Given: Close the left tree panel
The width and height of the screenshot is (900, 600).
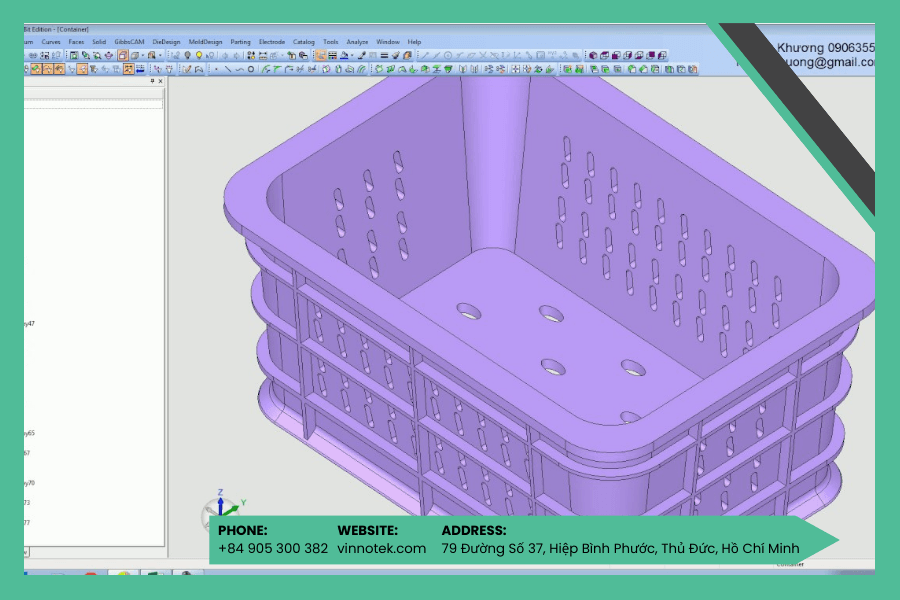Looking at the screenshot, I should pos(160,81).
